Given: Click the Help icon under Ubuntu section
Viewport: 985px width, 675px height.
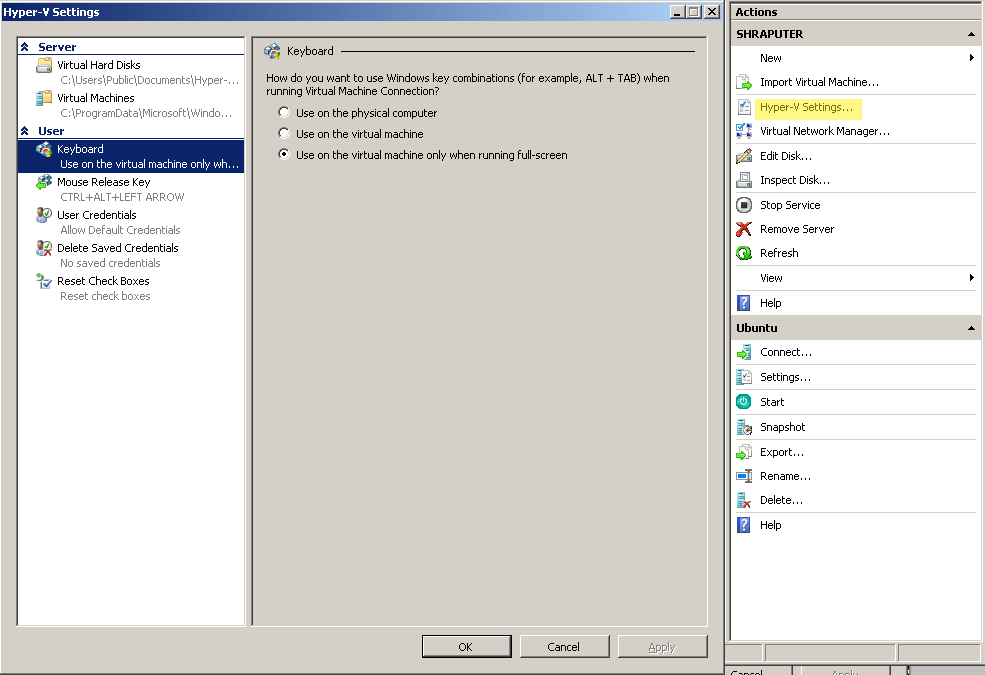Looking at the screenshot, I should [744, 525].
